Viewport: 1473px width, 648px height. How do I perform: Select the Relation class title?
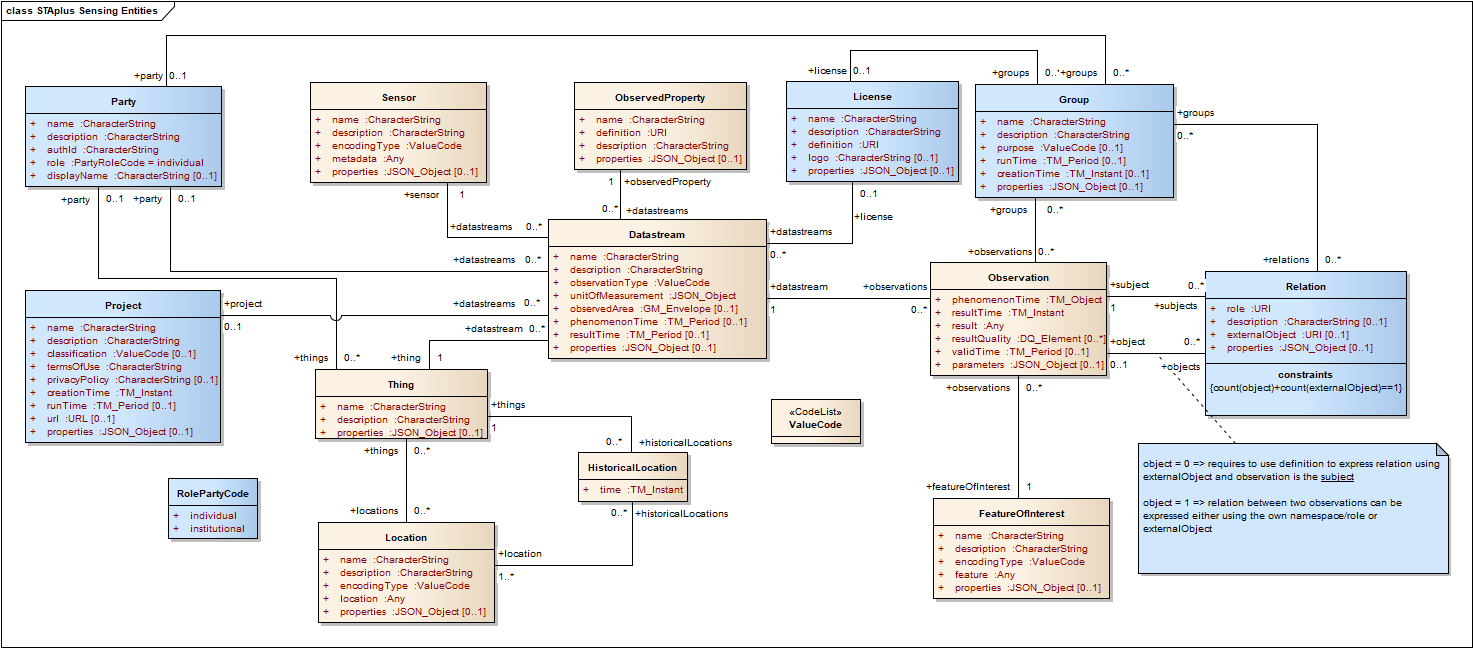1306,286
